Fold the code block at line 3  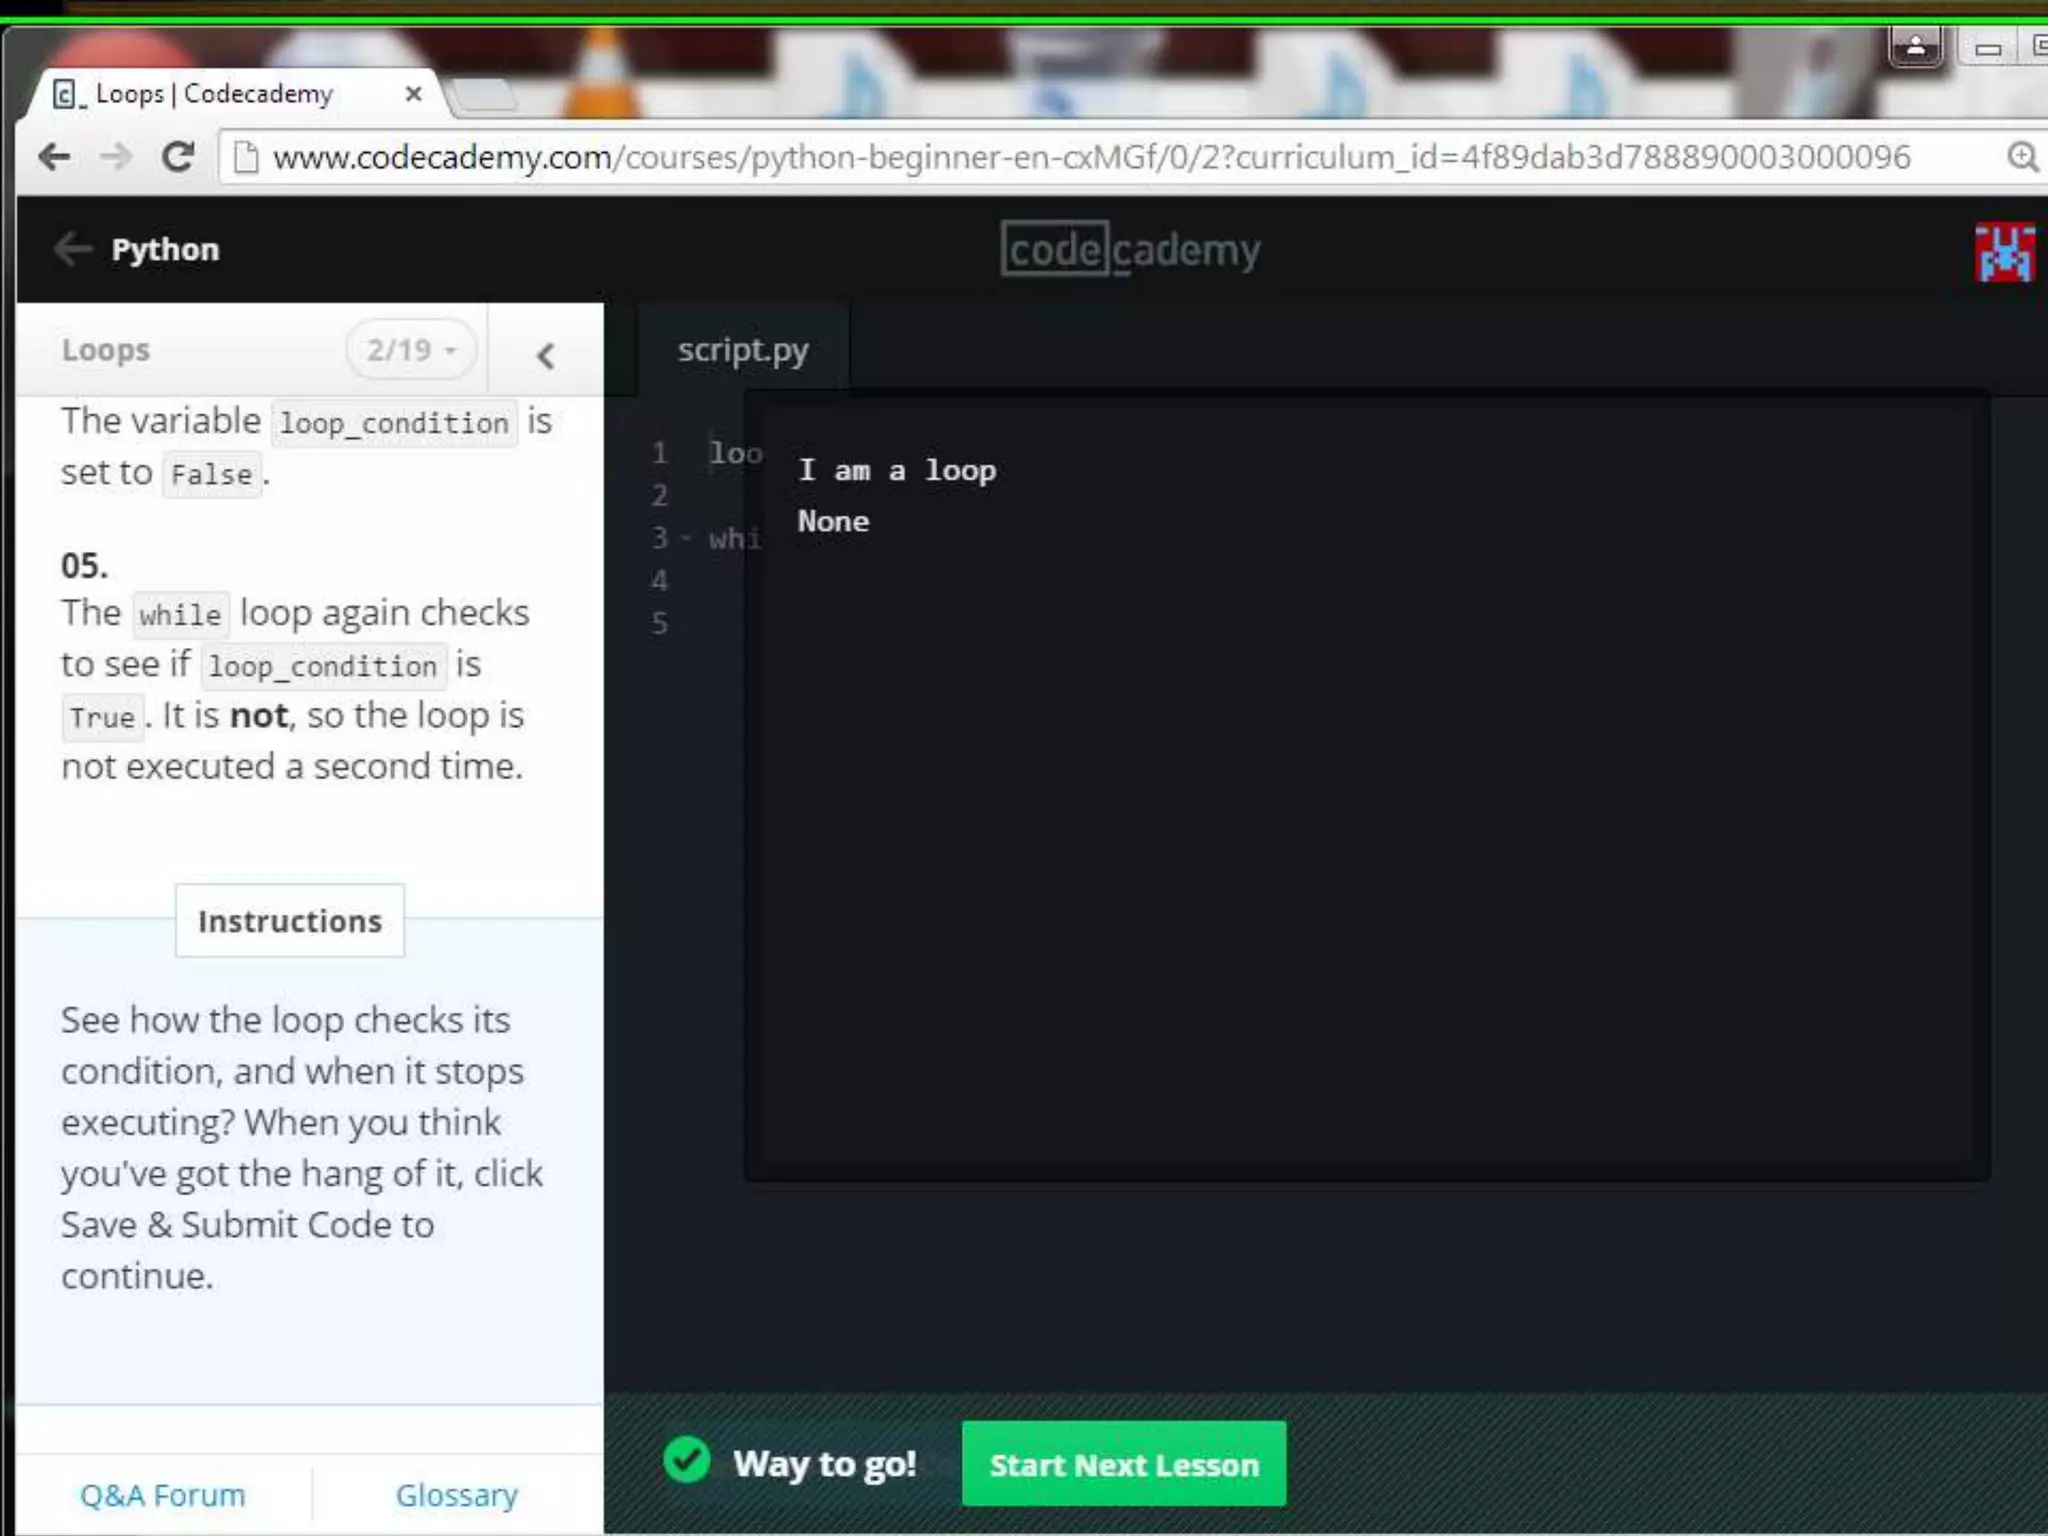686,538
